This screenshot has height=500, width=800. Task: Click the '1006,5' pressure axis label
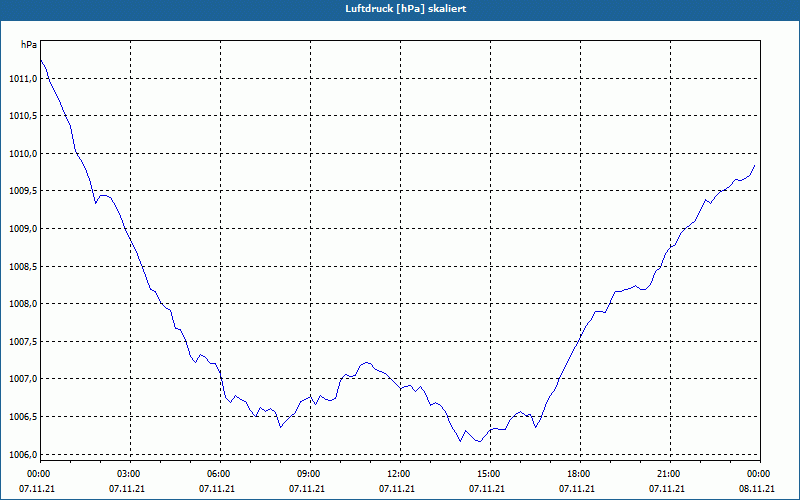point(23,416)
